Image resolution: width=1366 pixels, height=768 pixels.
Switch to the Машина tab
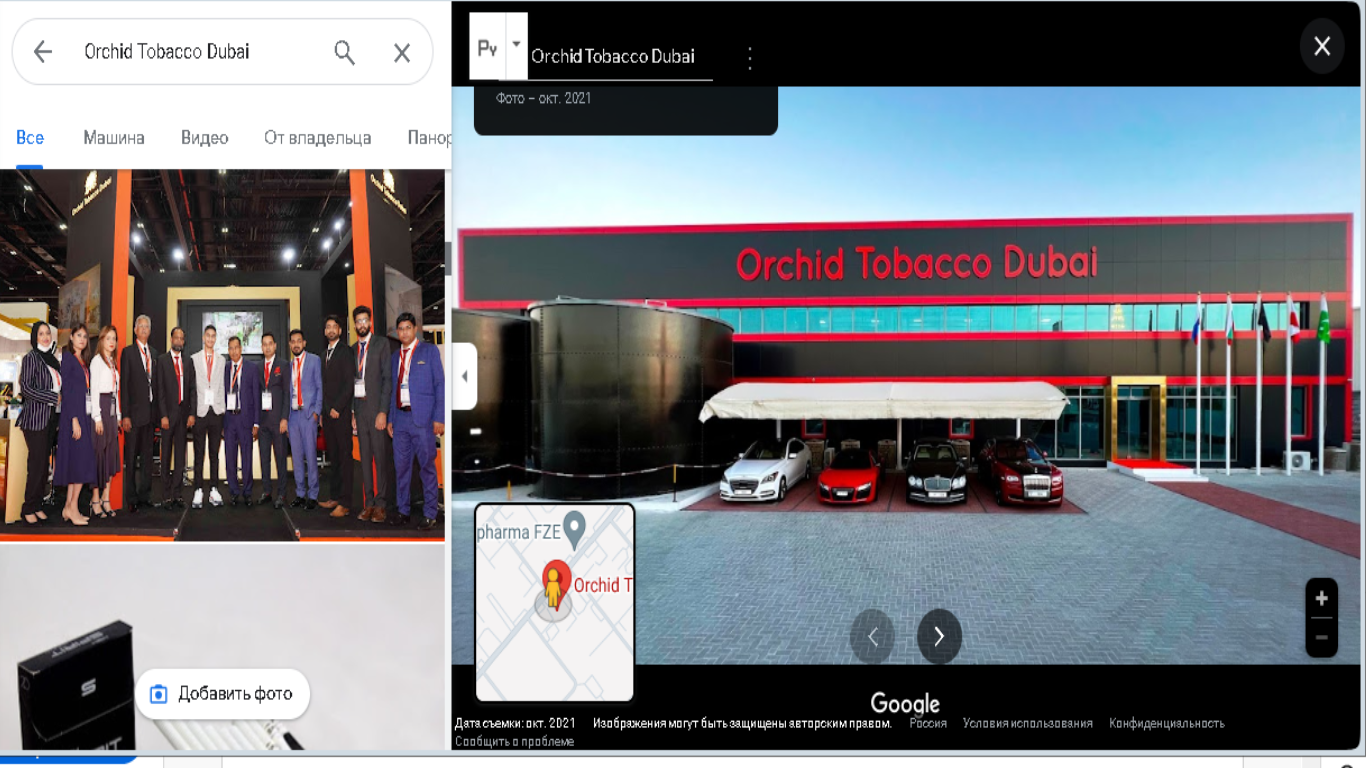(x=114, y=138)
